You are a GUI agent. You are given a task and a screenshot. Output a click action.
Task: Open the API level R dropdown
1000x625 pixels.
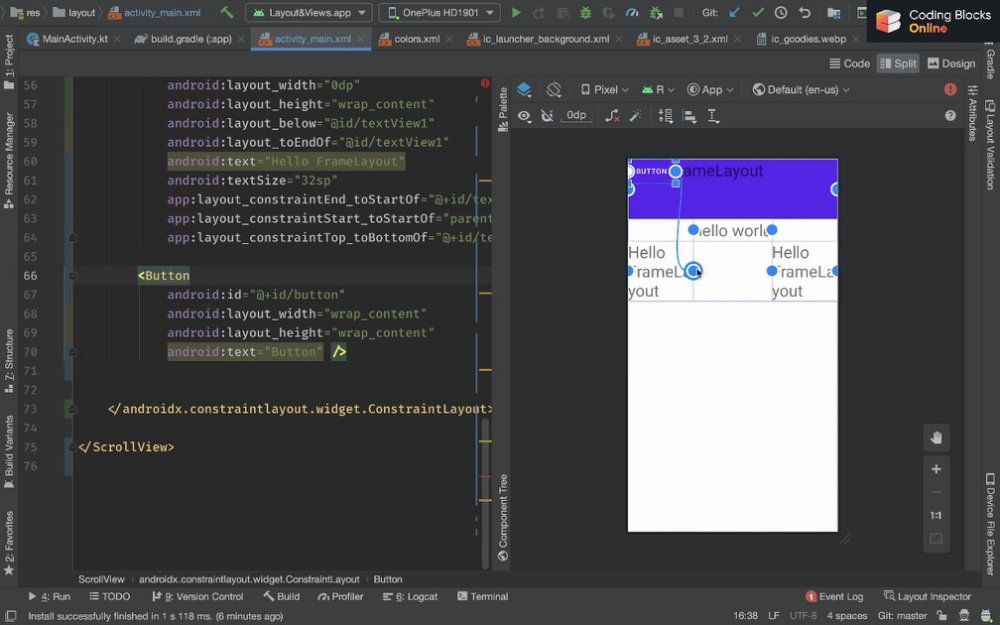click(657, 90)
